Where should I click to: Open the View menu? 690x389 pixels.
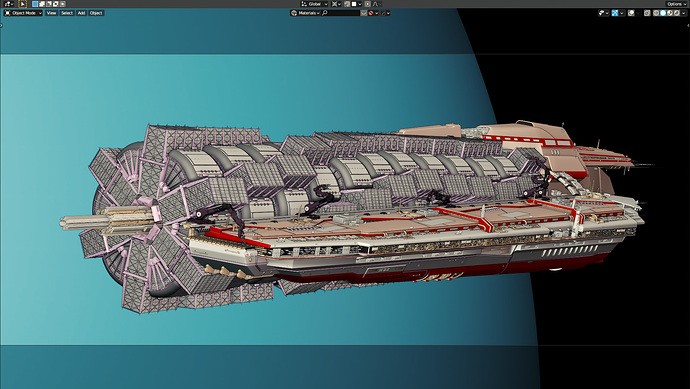click(x=51, y=13)
